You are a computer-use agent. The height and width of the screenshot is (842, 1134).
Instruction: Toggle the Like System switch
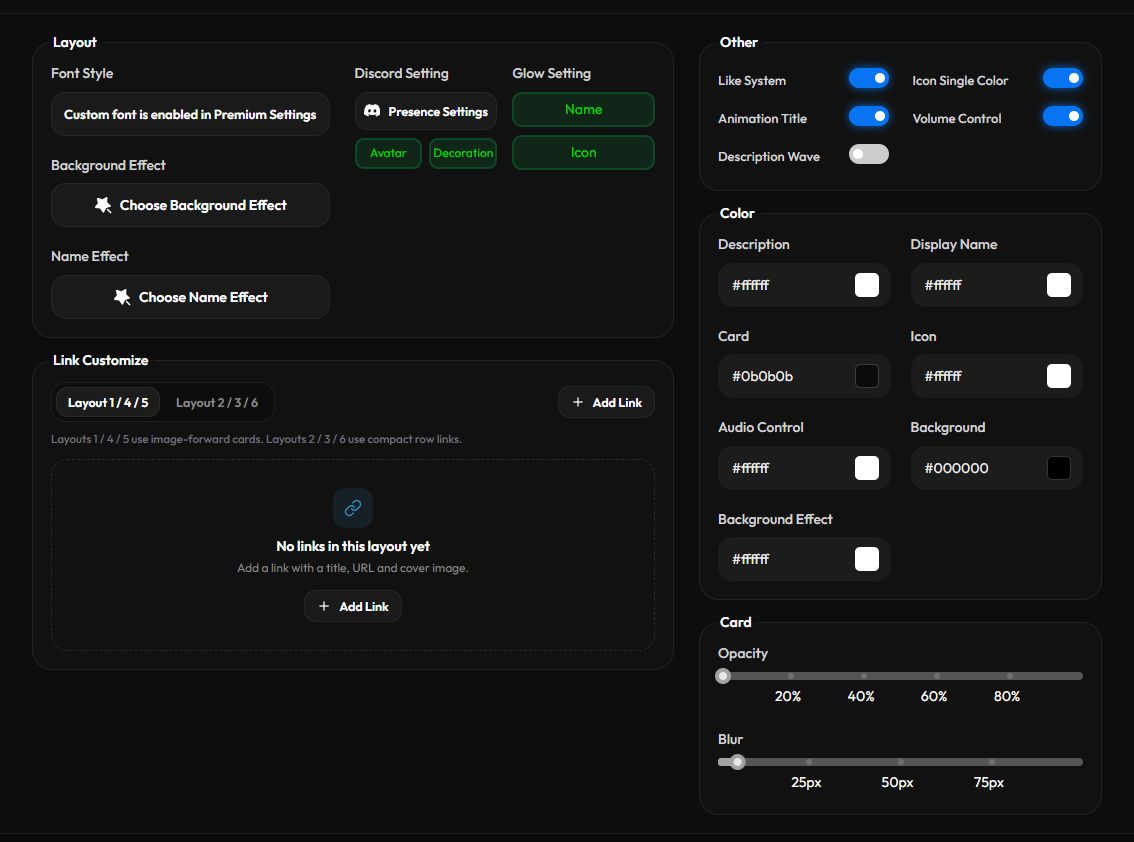coord(869,78)
